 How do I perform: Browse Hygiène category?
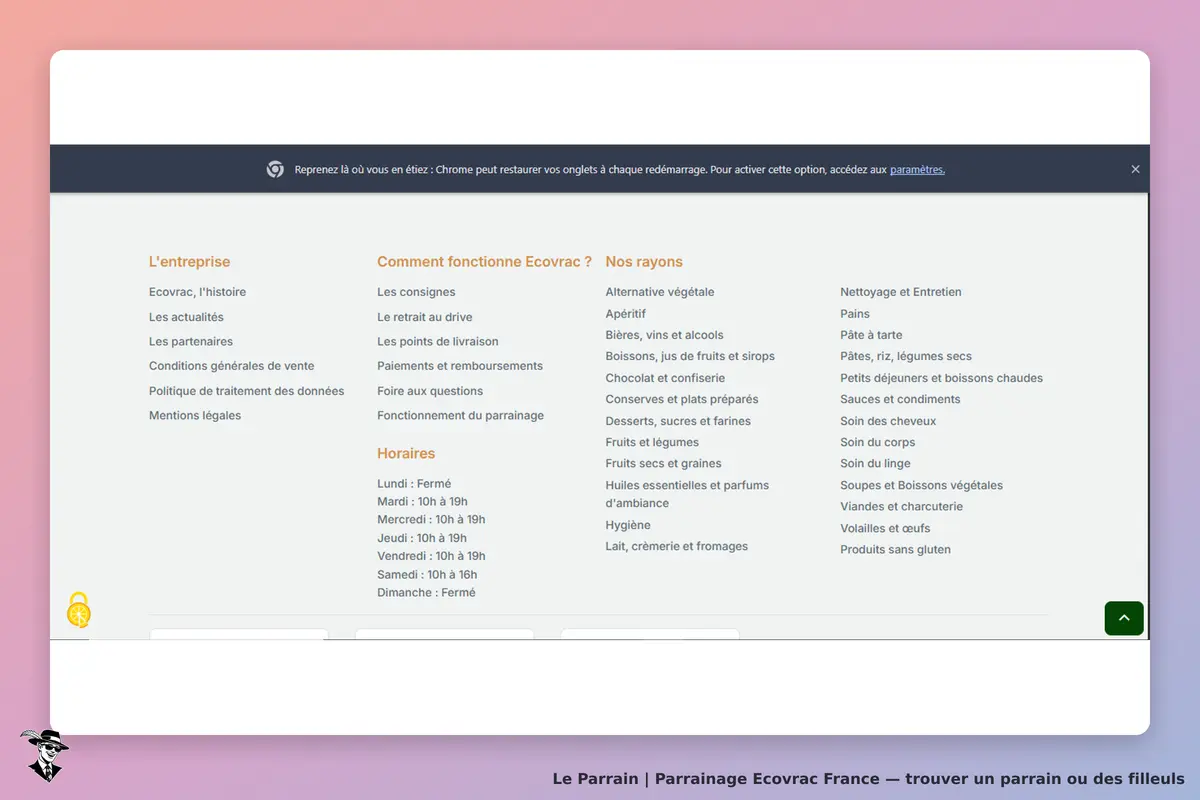click(x=628, y=525)
